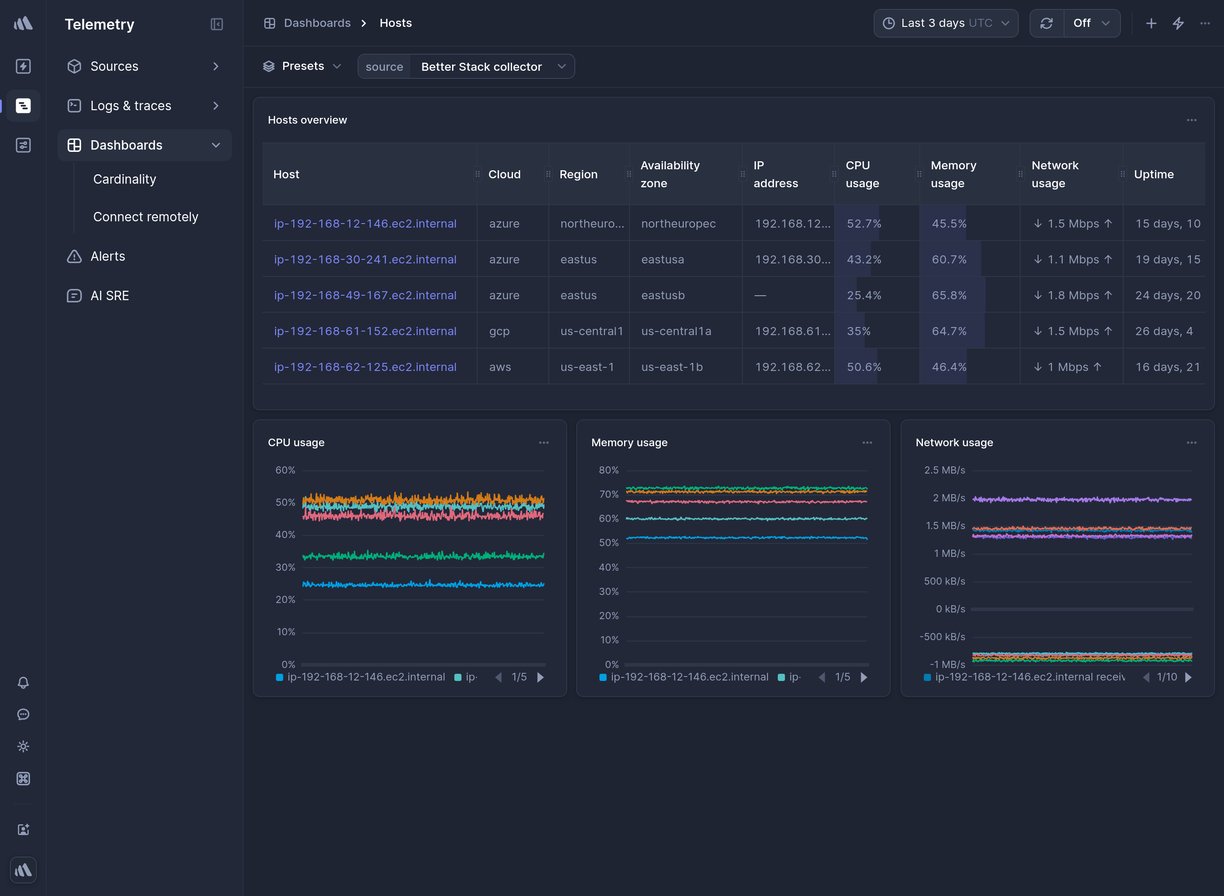Open the Better Stack collector source dropdown

tap(492, 67)
